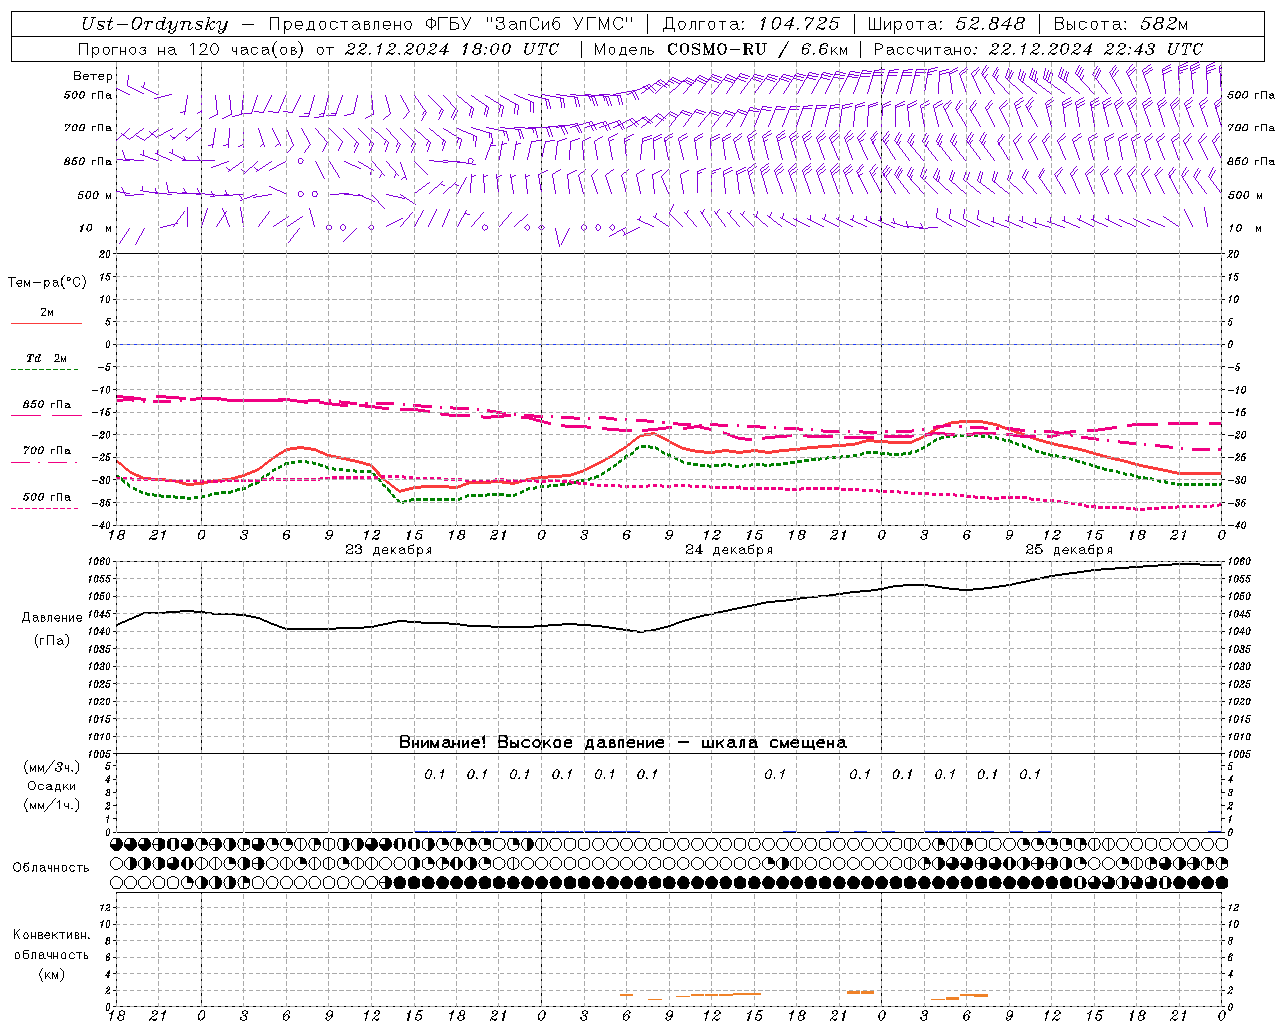The image size is (1280, 1024).
Task: Click the Тем-ра(°C) temperature panel label
Action: (47, 283)
